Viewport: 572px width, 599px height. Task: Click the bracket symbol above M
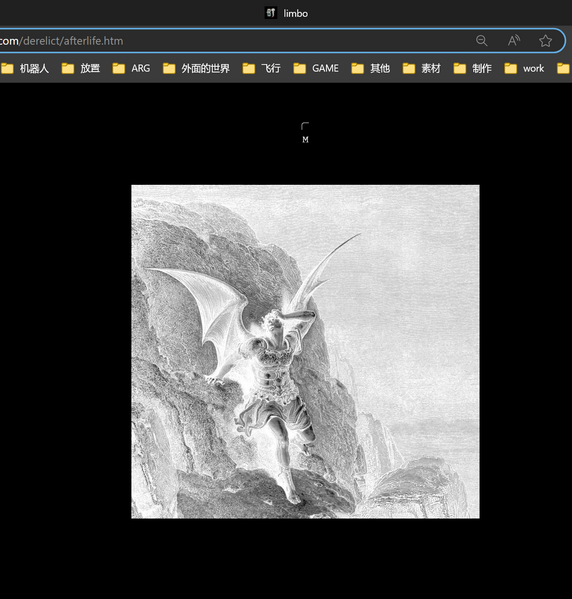point(305,126)
